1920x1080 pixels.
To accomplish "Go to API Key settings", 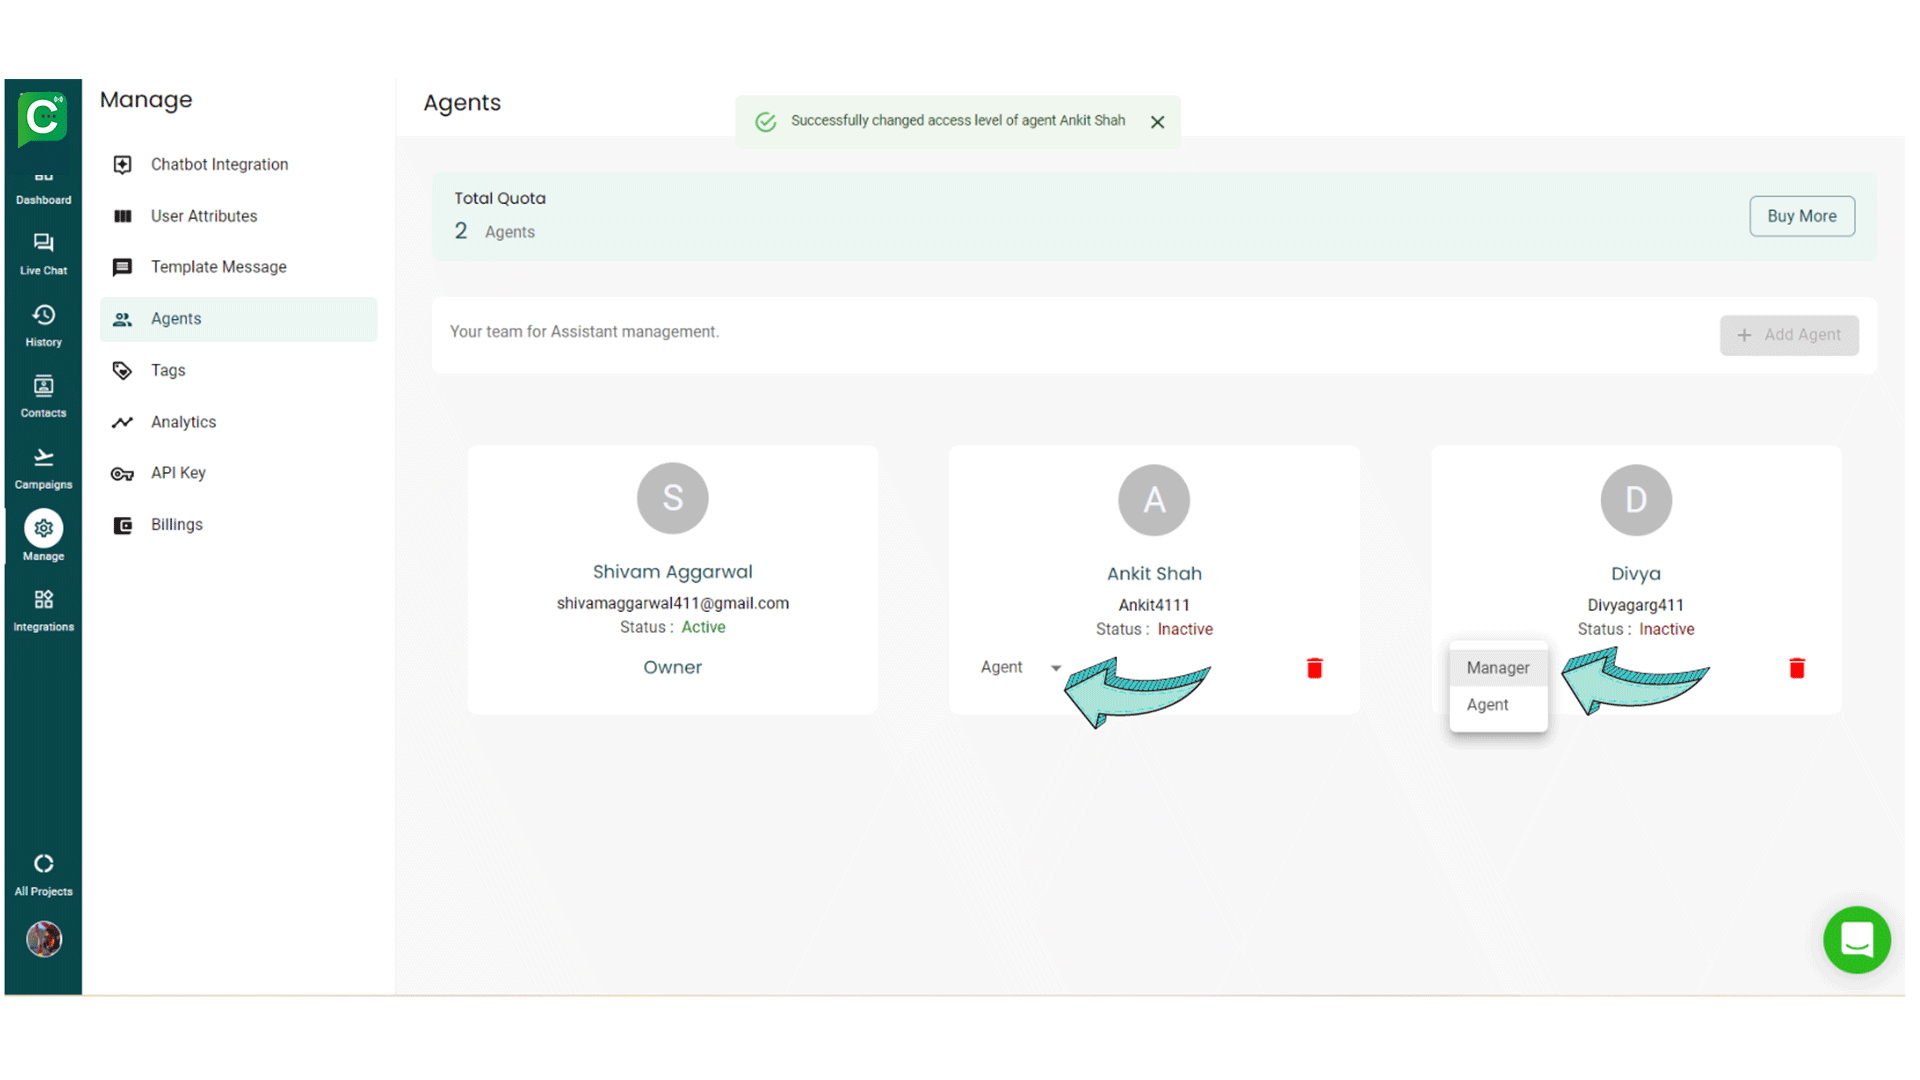I will (x=178, y=473).
